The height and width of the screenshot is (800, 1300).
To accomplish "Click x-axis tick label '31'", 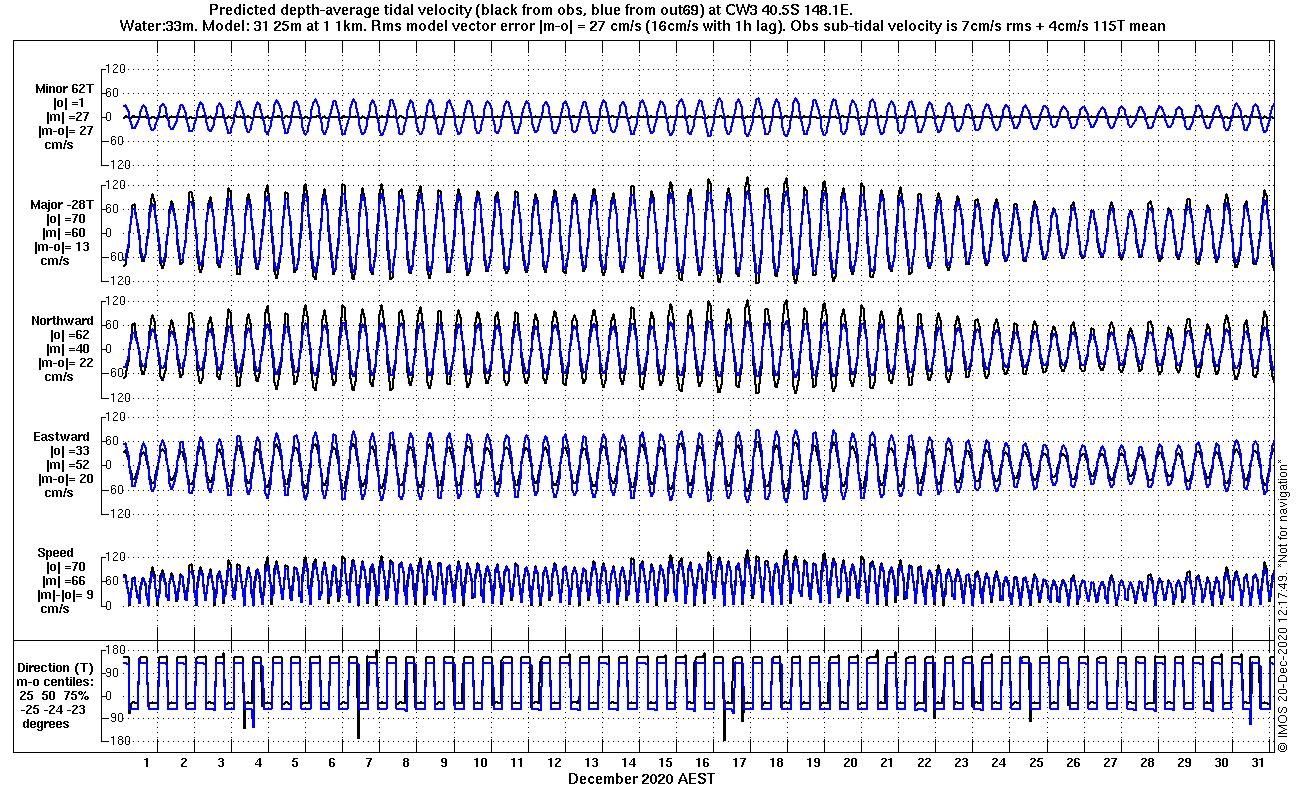I will [1257, 763].
